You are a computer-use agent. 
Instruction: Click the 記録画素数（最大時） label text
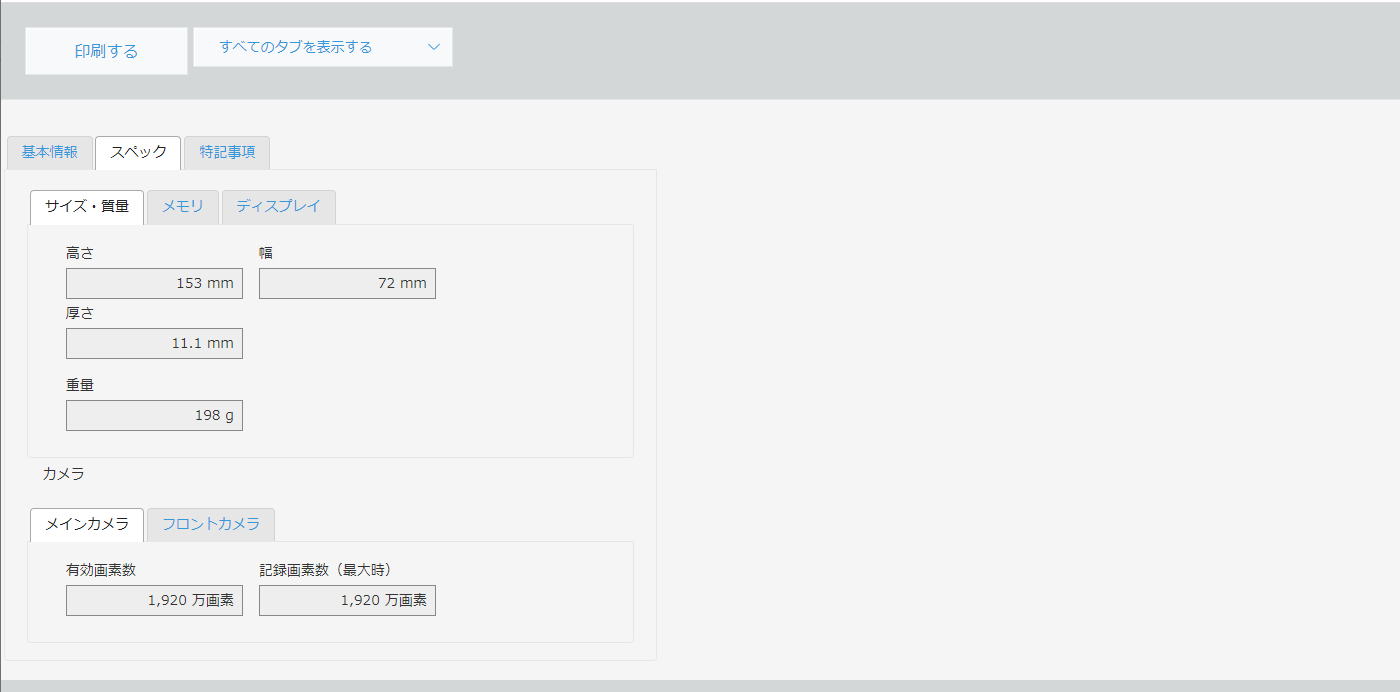pyautogui.click(x=325, y=570)
